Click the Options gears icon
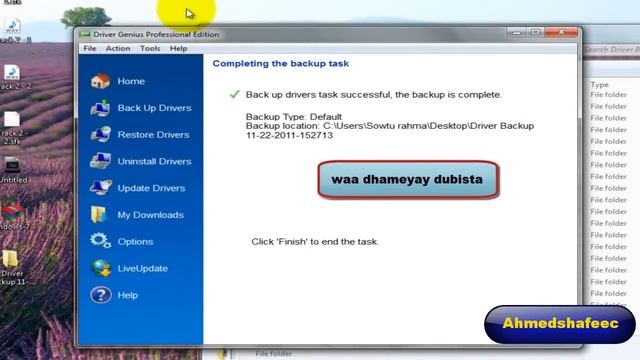 click(100, 241)
